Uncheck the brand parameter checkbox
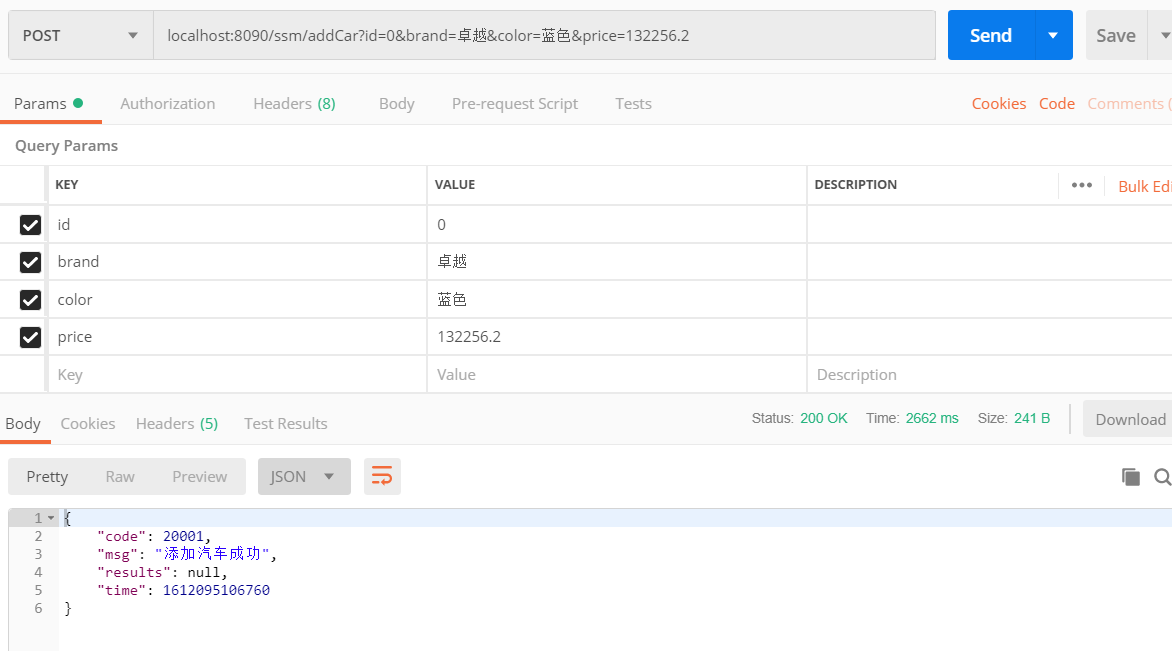The height and width of the screenshot is (651, 1172). [30, 262]
